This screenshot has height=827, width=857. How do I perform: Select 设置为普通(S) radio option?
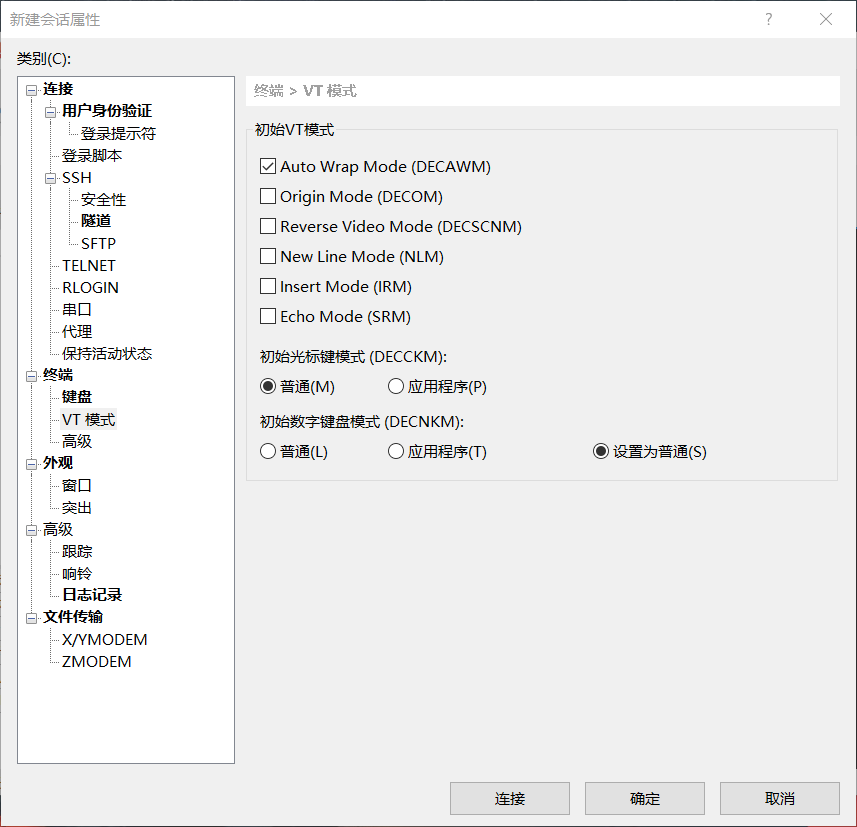point(601,451)
